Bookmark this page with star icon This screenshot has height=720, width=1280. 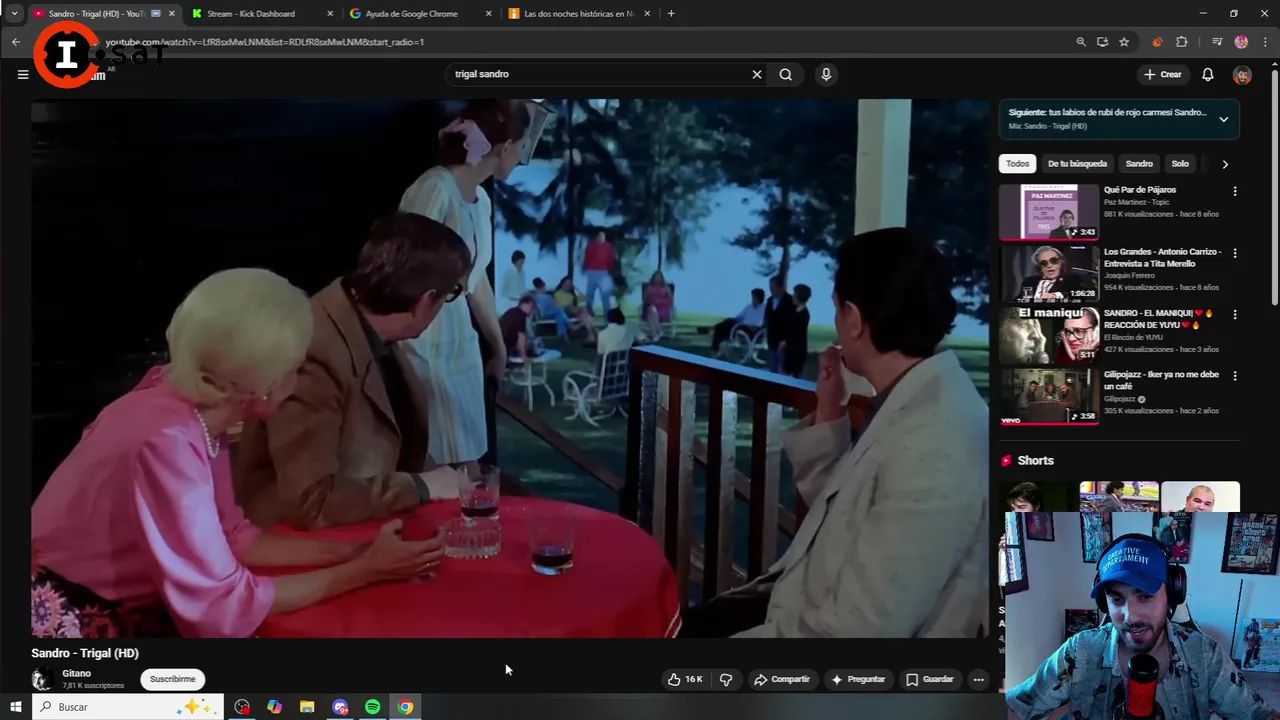[1124, 42]
